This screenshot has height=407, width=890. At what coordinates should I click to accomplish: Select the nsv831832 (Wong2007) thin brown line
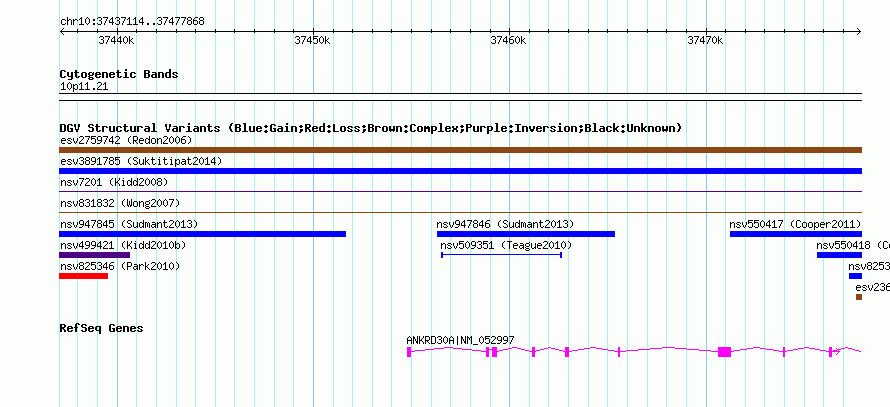click(x=460, y=213)
